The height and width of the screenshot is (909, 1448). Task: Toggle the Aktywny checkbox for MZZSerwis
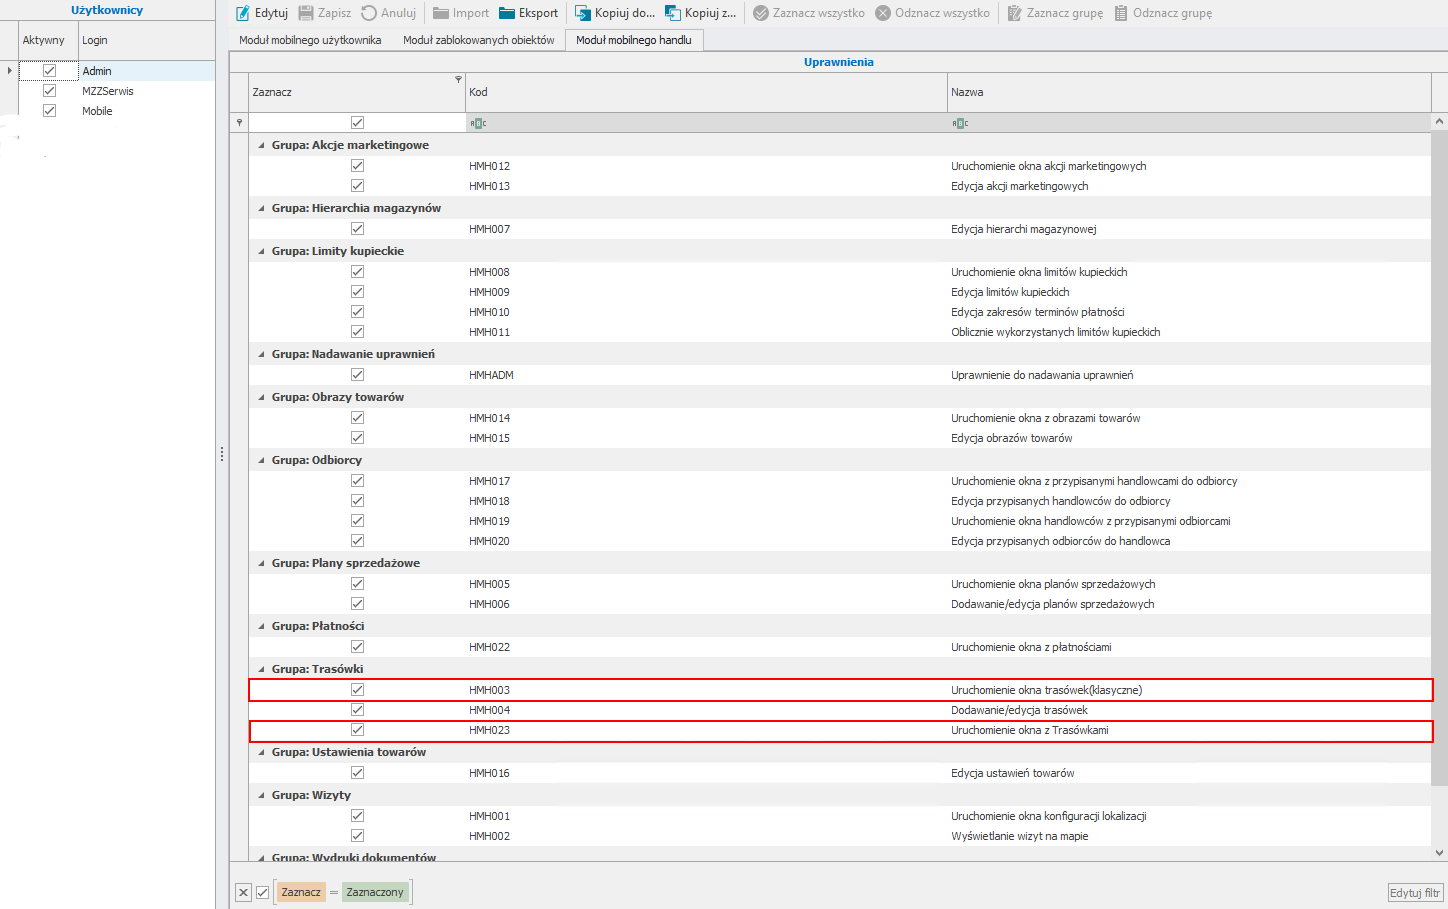click(49, 91)
